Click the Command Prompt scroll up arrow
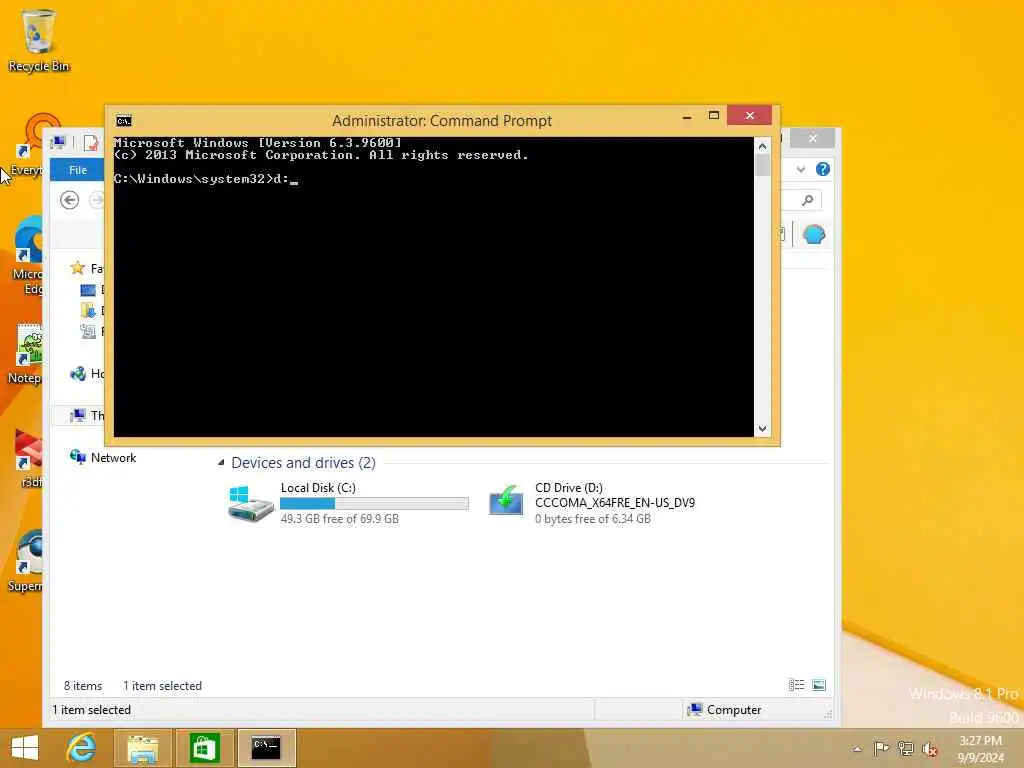Image resolution: width=1024 pixels, height=768 pixels. click(x=762, y=146)
